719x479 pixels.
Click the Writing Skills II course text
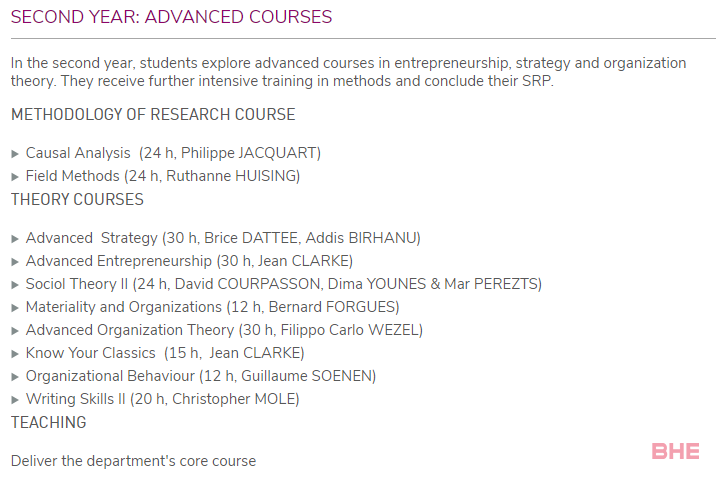pos(162,399)
